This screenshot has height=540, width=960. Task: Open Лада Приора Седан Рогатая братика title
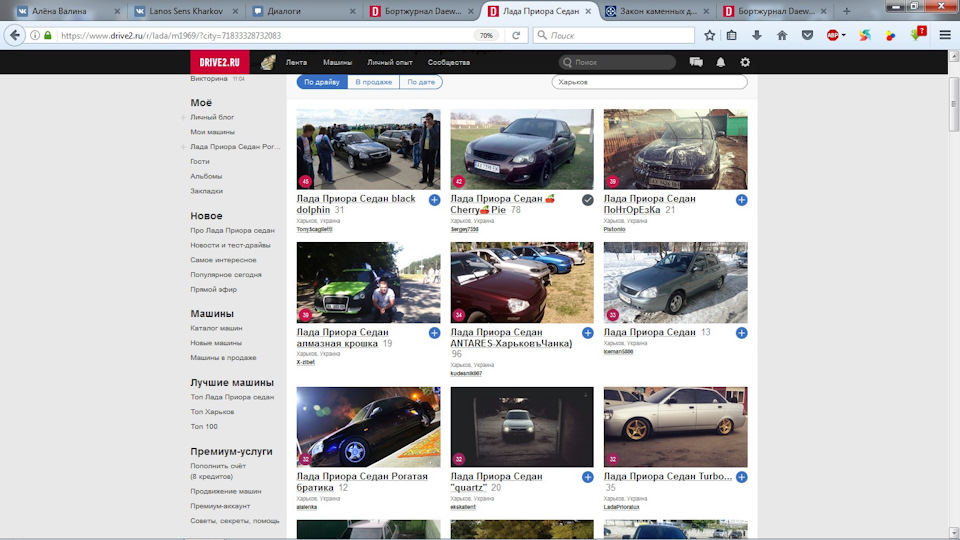click(x=362, y=482)
